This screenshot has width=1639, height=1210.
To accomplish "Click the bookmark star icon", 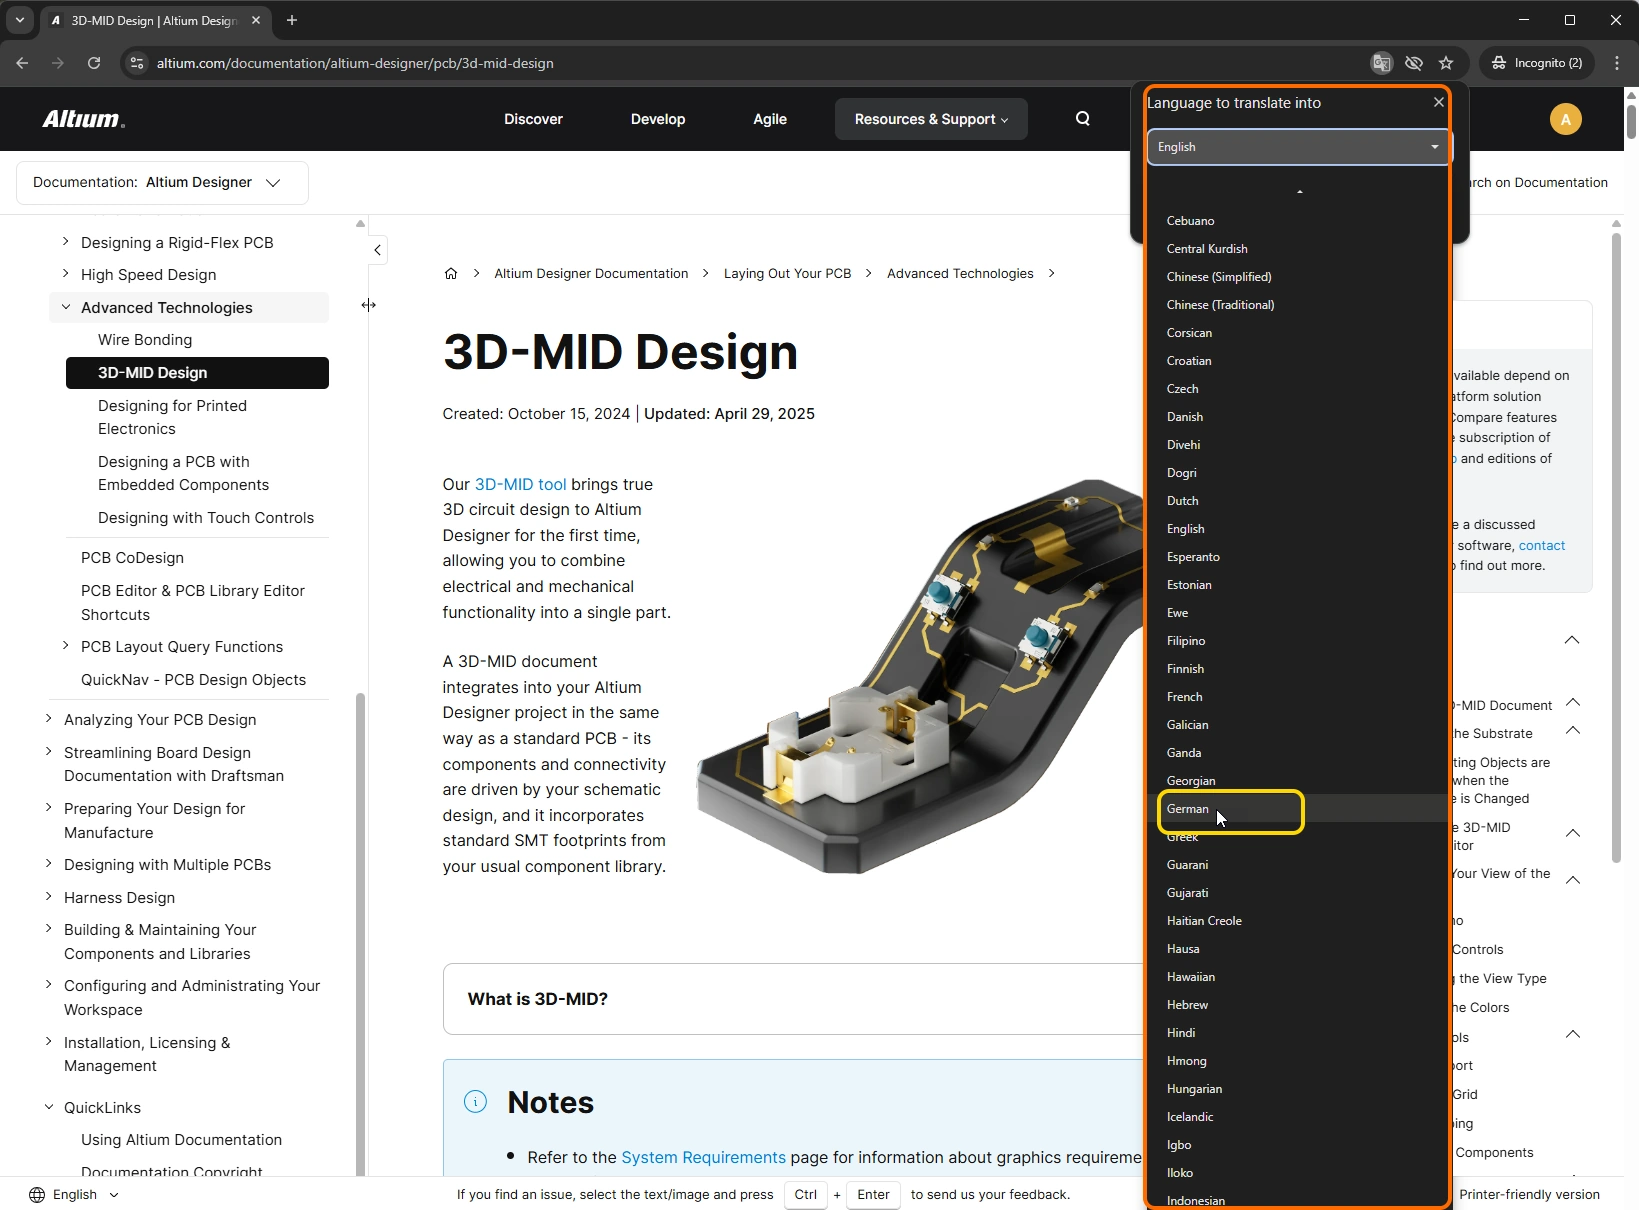I will 1446,63.
